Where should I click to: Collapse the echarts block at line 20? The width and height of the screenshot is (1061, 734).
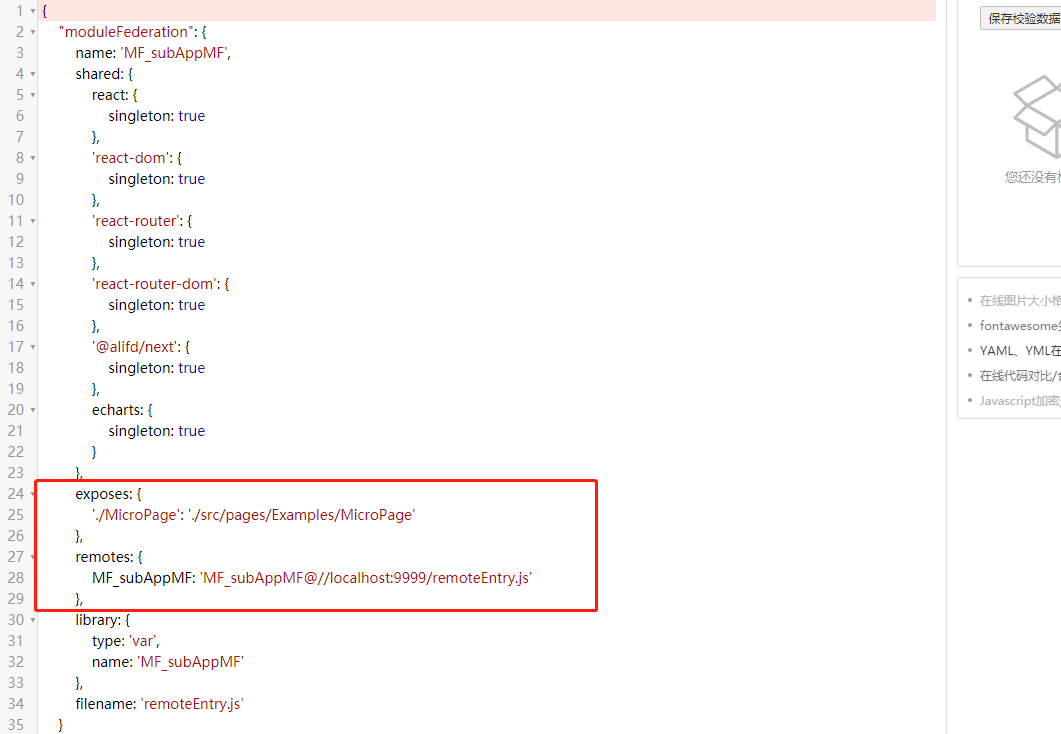[32, 409]
